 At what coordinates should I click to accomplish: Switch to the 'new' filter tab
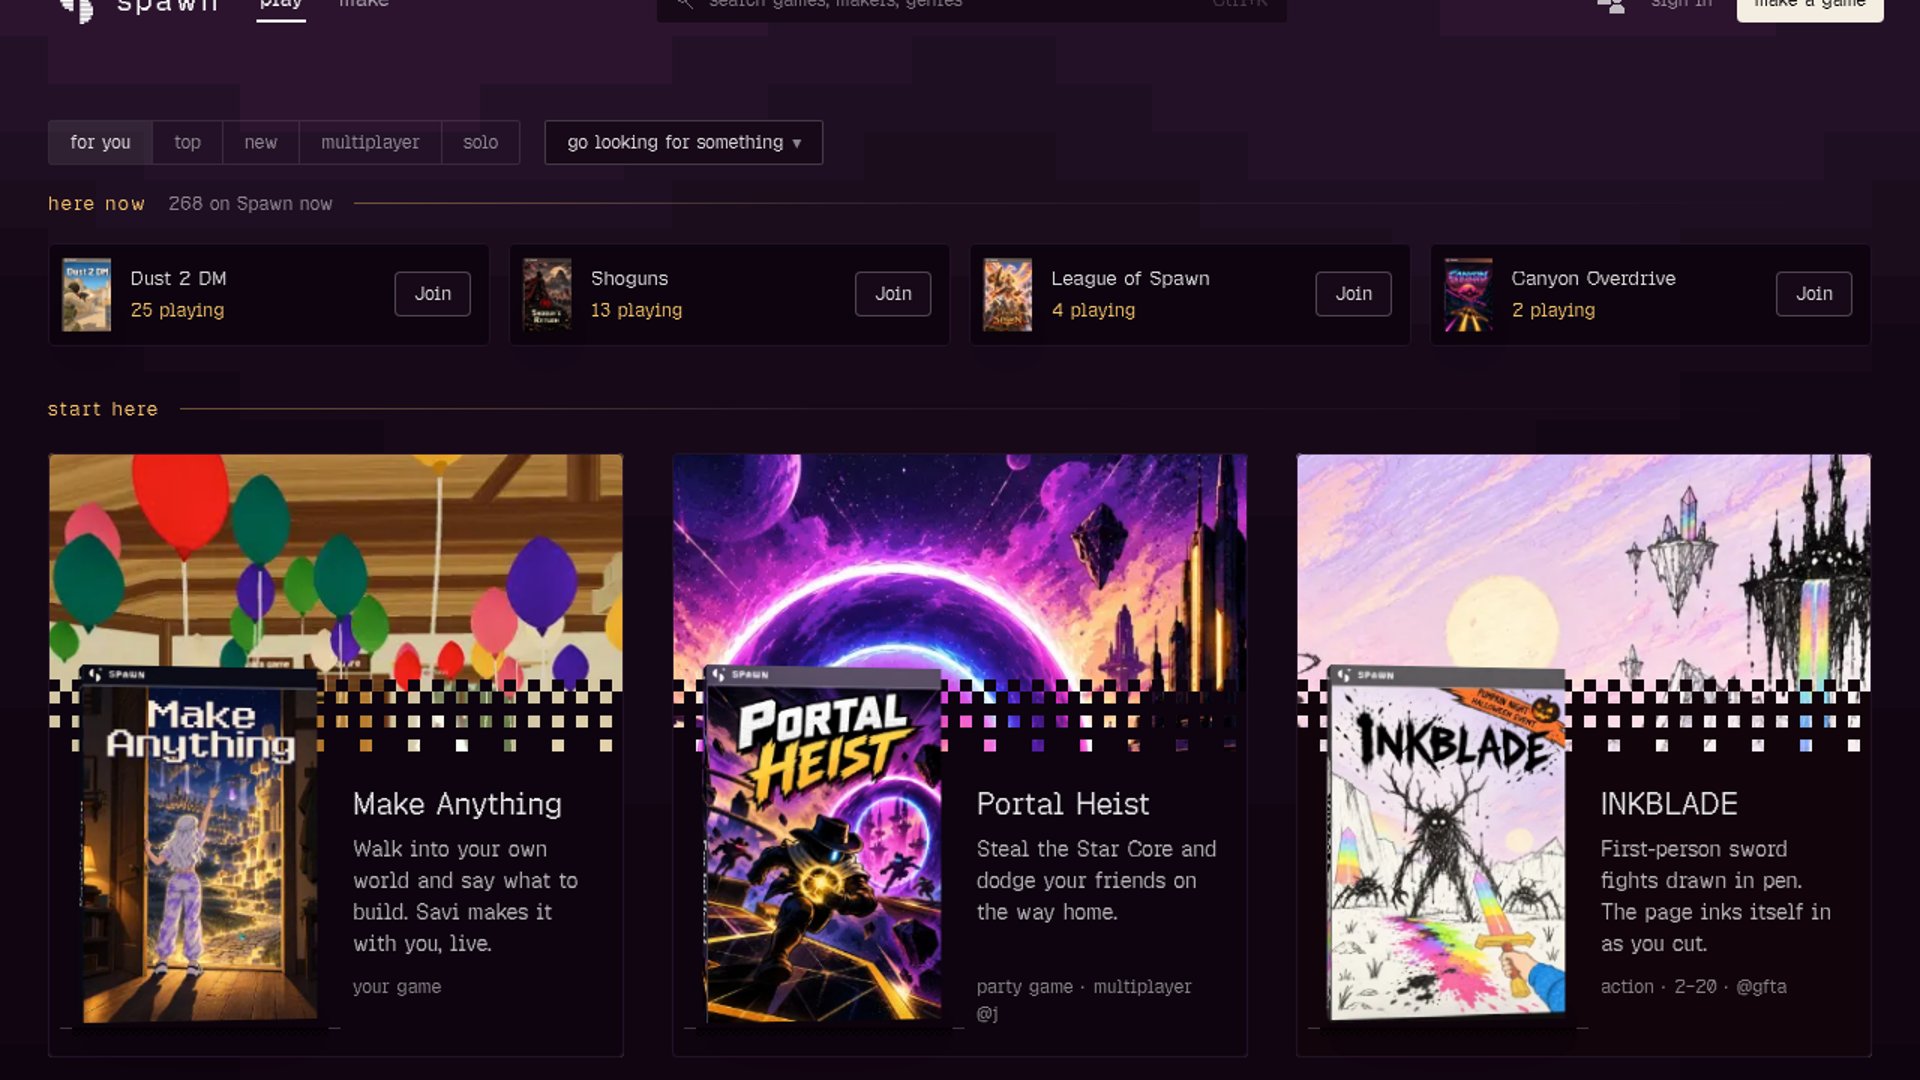coord(260,142)
